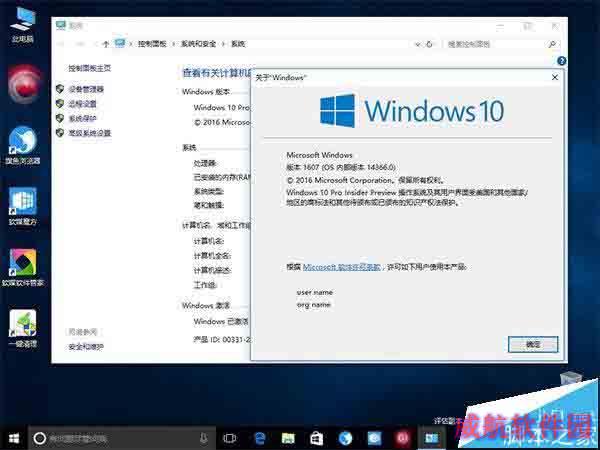The height and width of the screenshot is (450, 600).
Task: Close the 关于"Windows" dialog
Action: click(555, 77)
